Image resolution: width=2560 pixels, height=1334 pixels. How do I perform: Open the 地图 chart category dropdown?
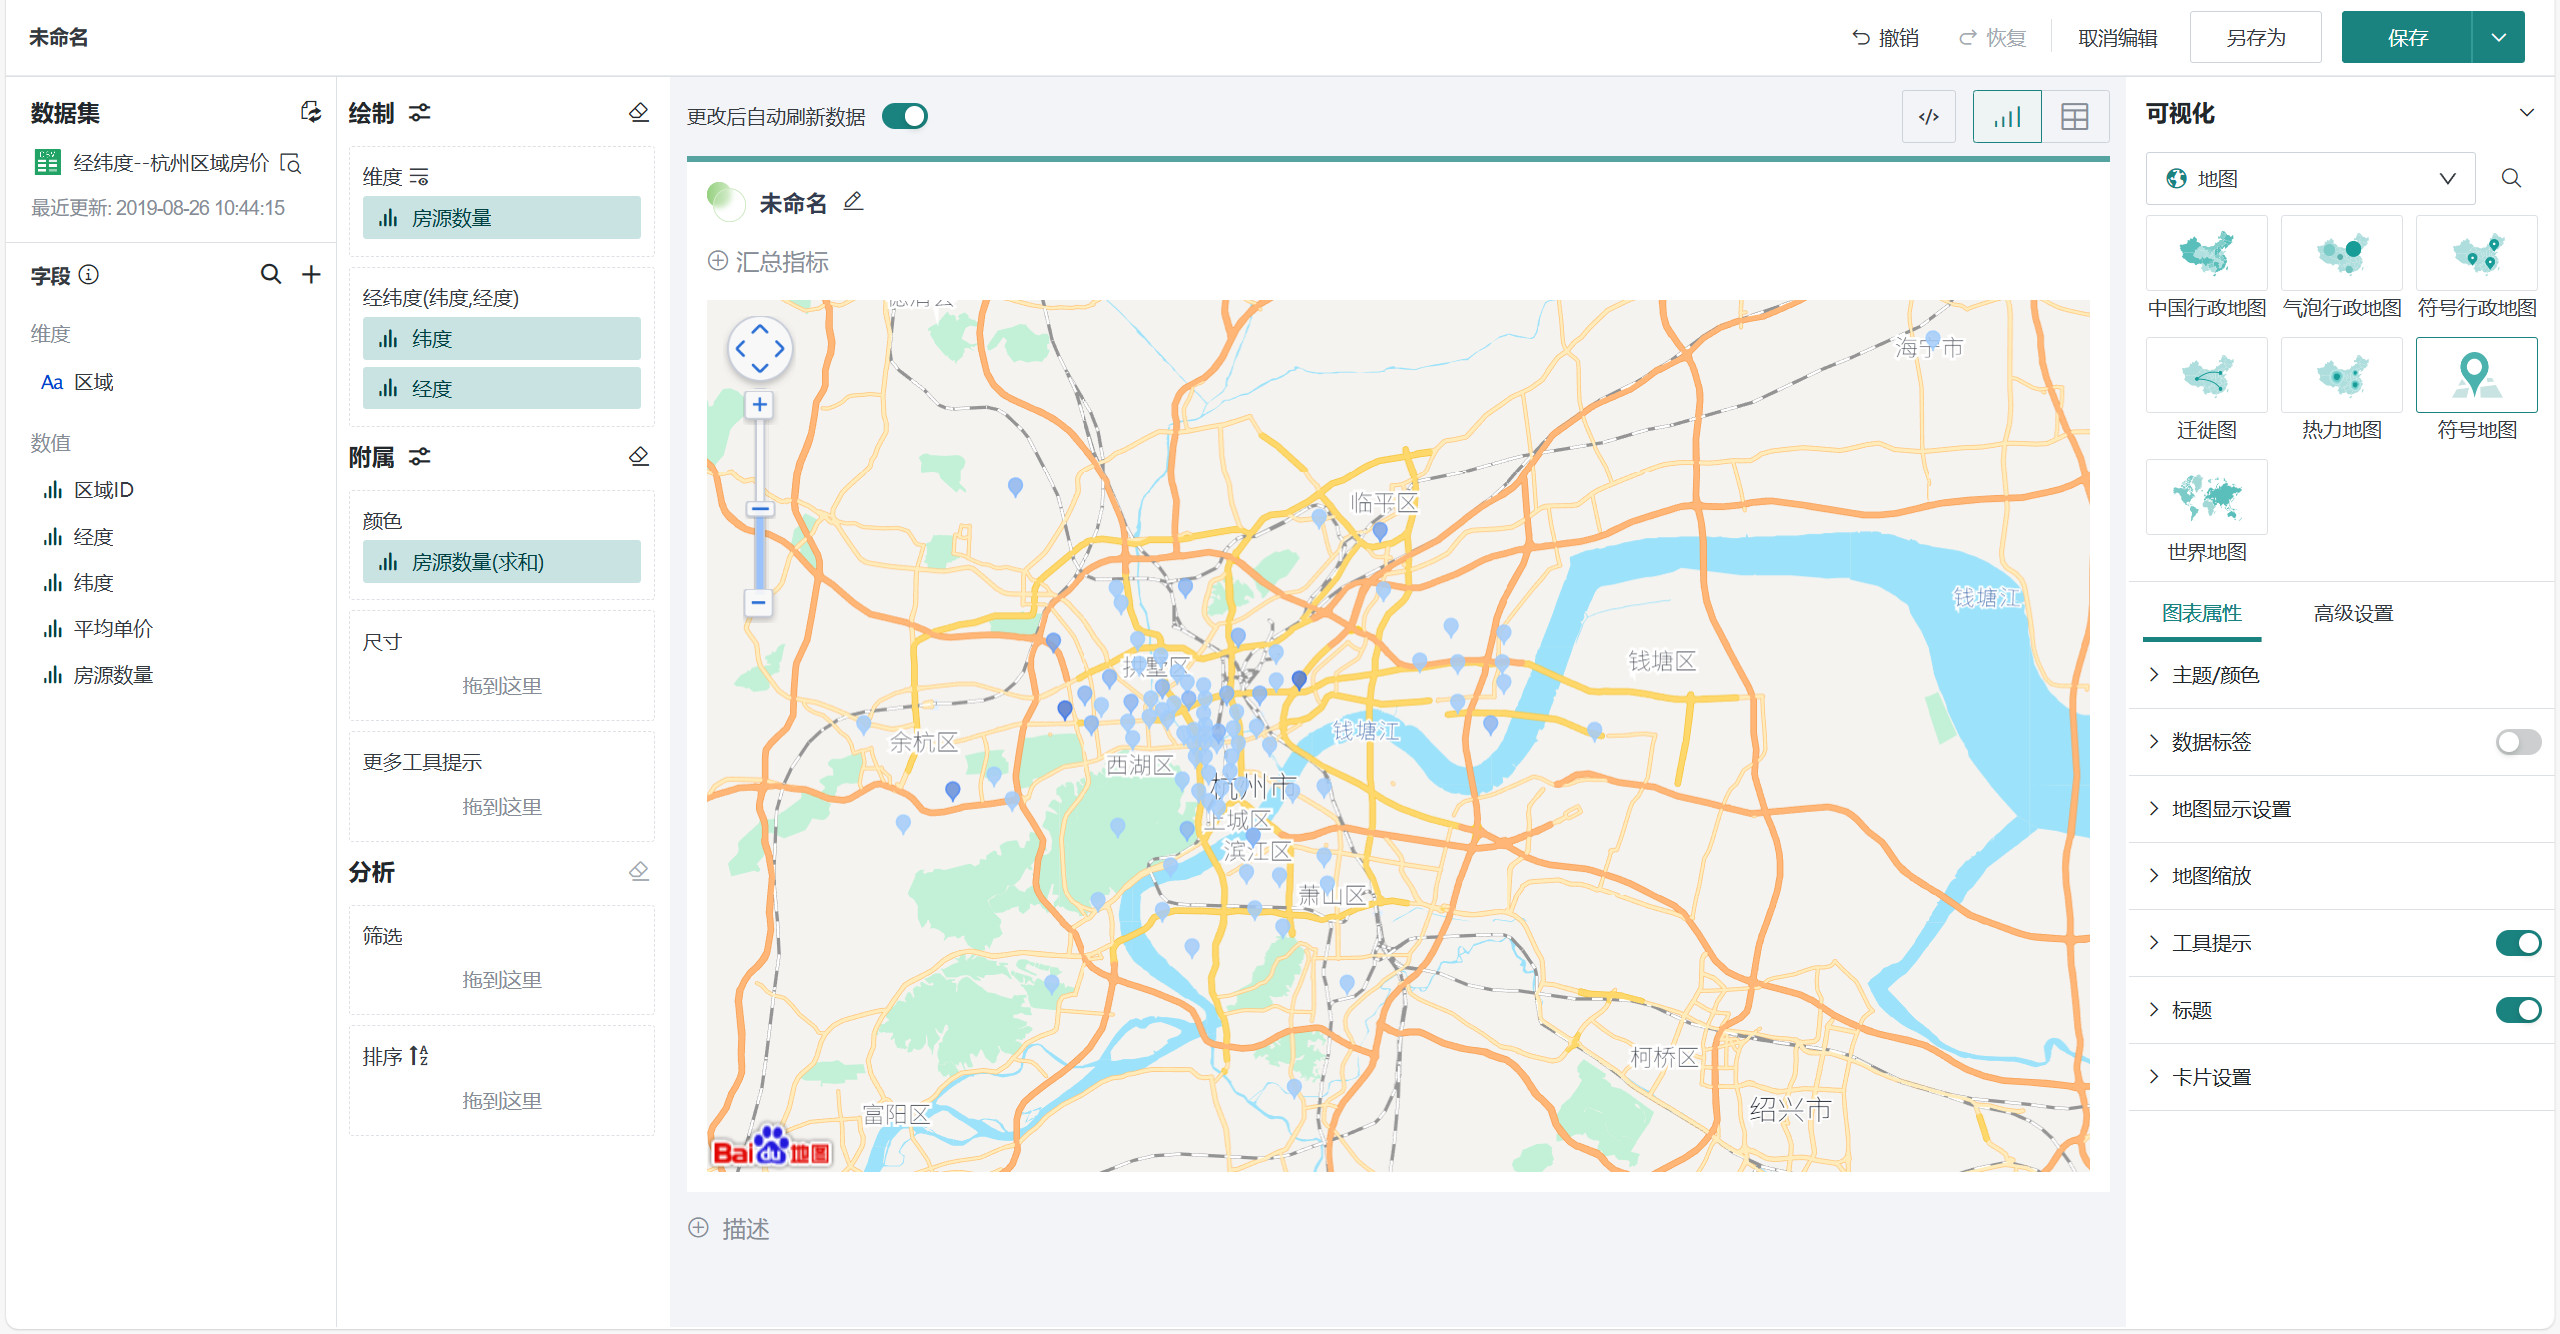(2310, 179)
